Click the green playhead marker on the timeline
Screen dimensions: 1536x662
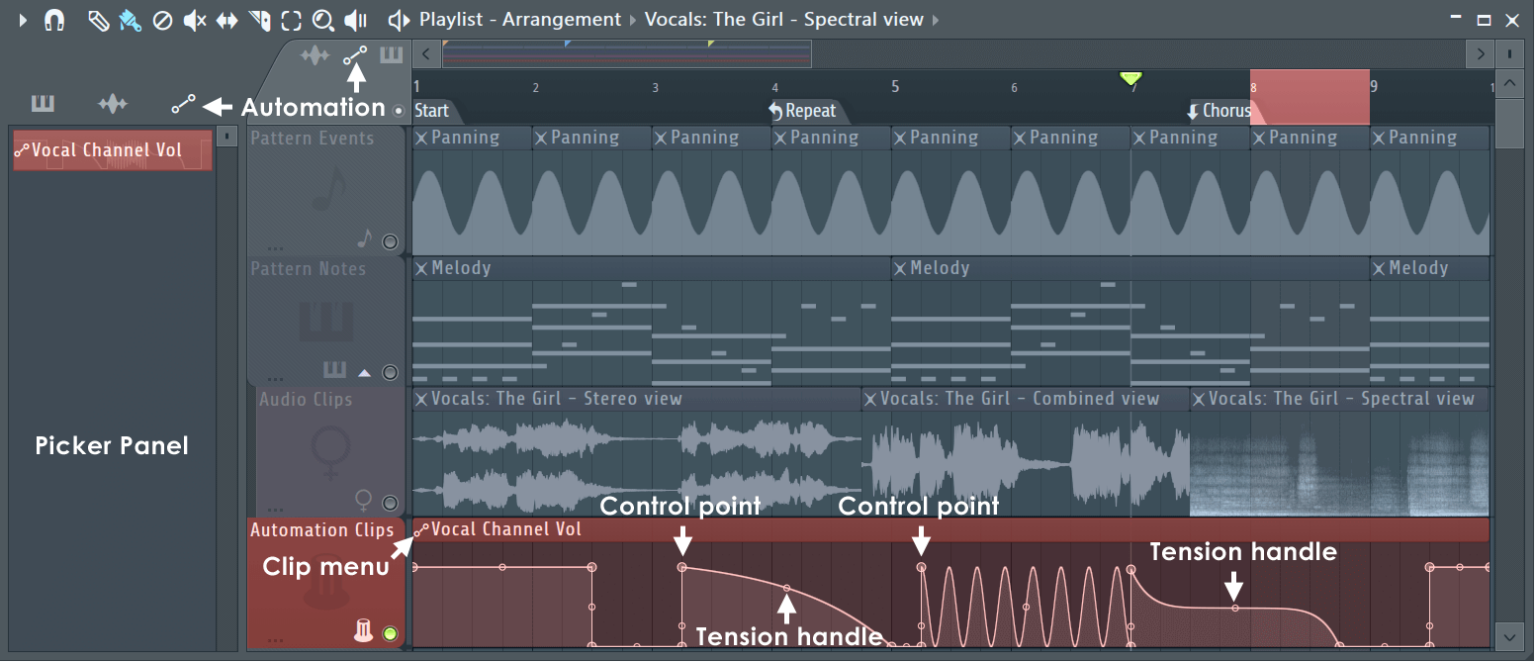pos(1131,80)
